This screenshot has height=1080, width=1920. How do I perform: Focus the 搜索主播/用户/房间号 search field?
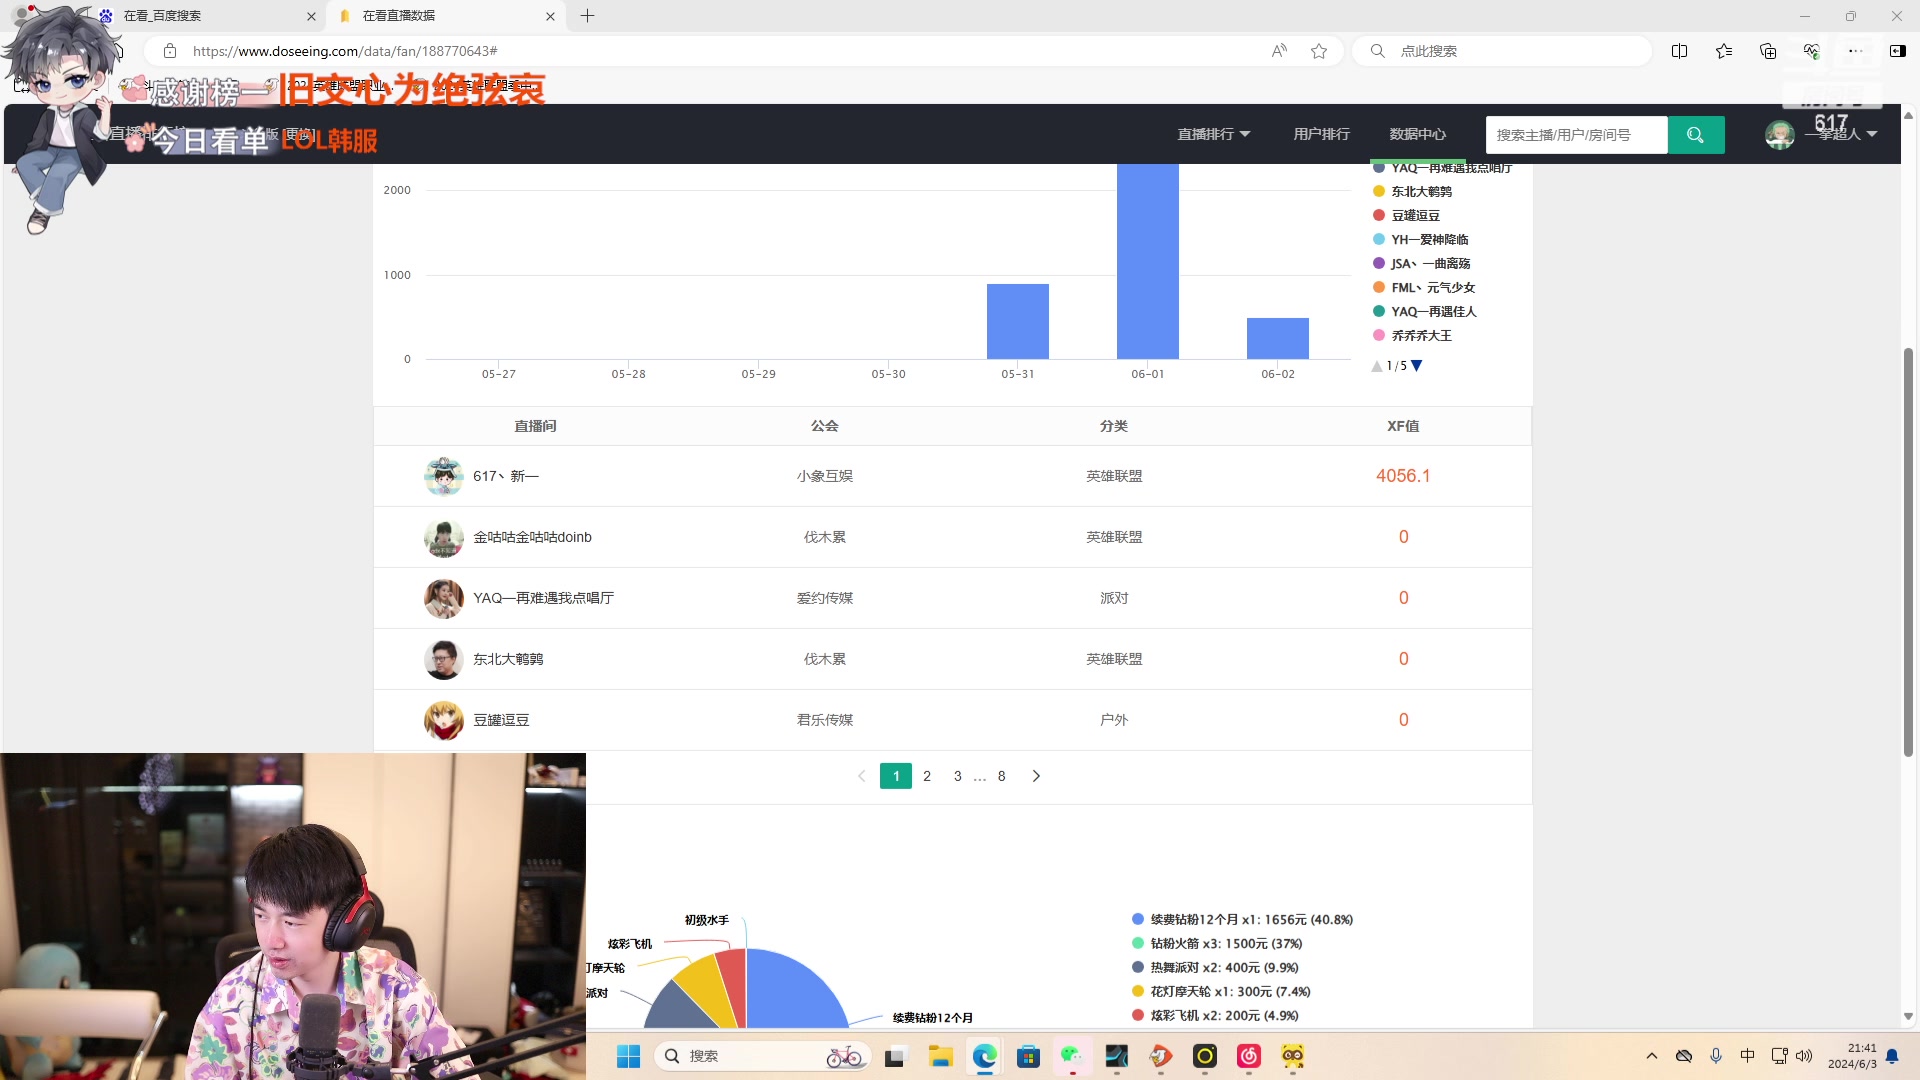coord(1577,135)
